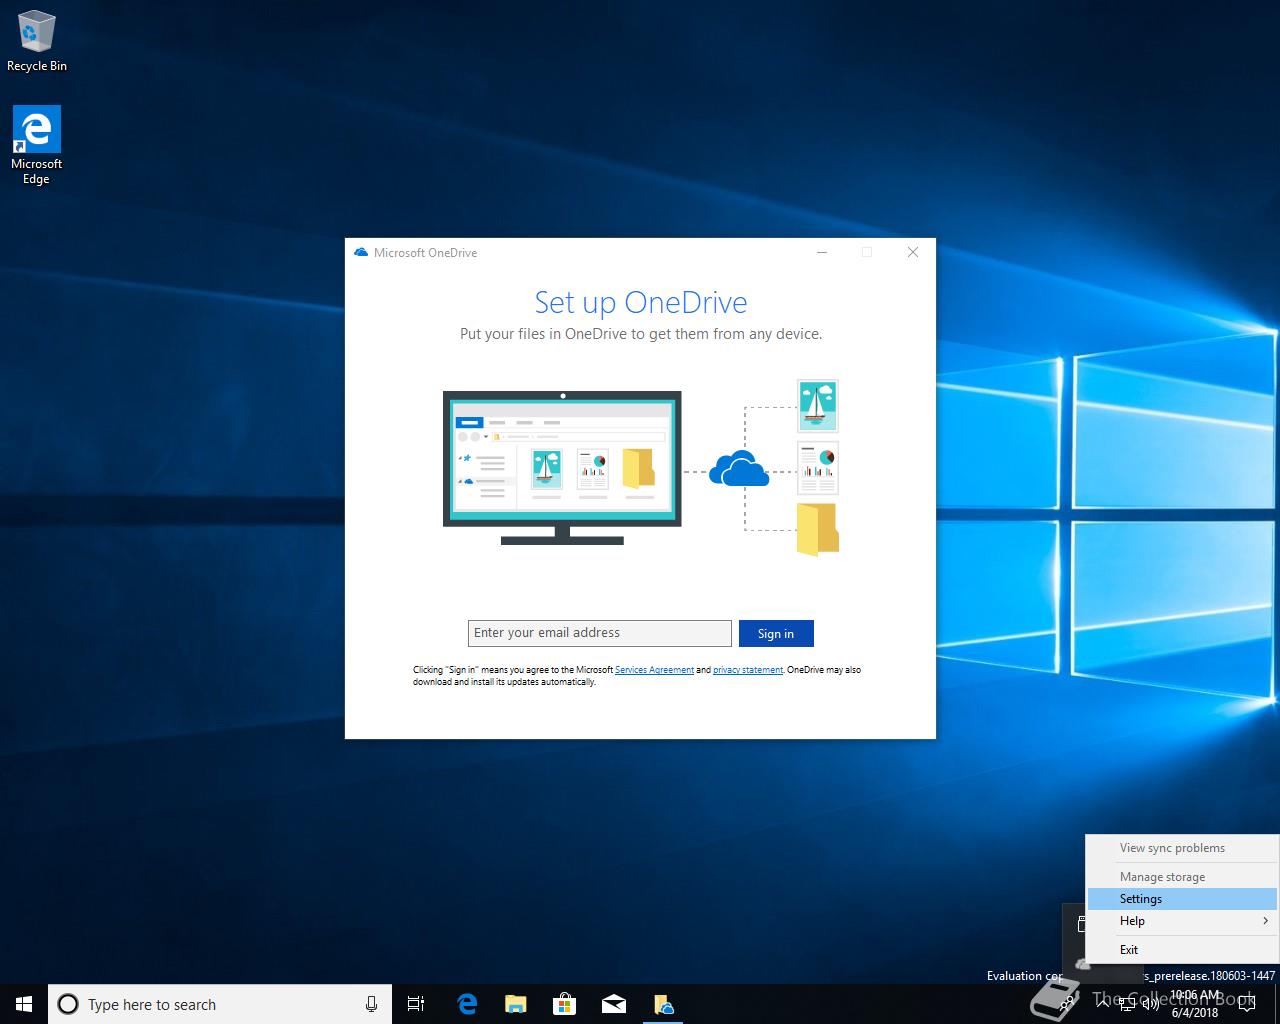Image resolution: width=1280 pixels, height=1024 pixels.
Task: Open the privacy statement link
Action: pyautogui.click(x=748, y=670)
